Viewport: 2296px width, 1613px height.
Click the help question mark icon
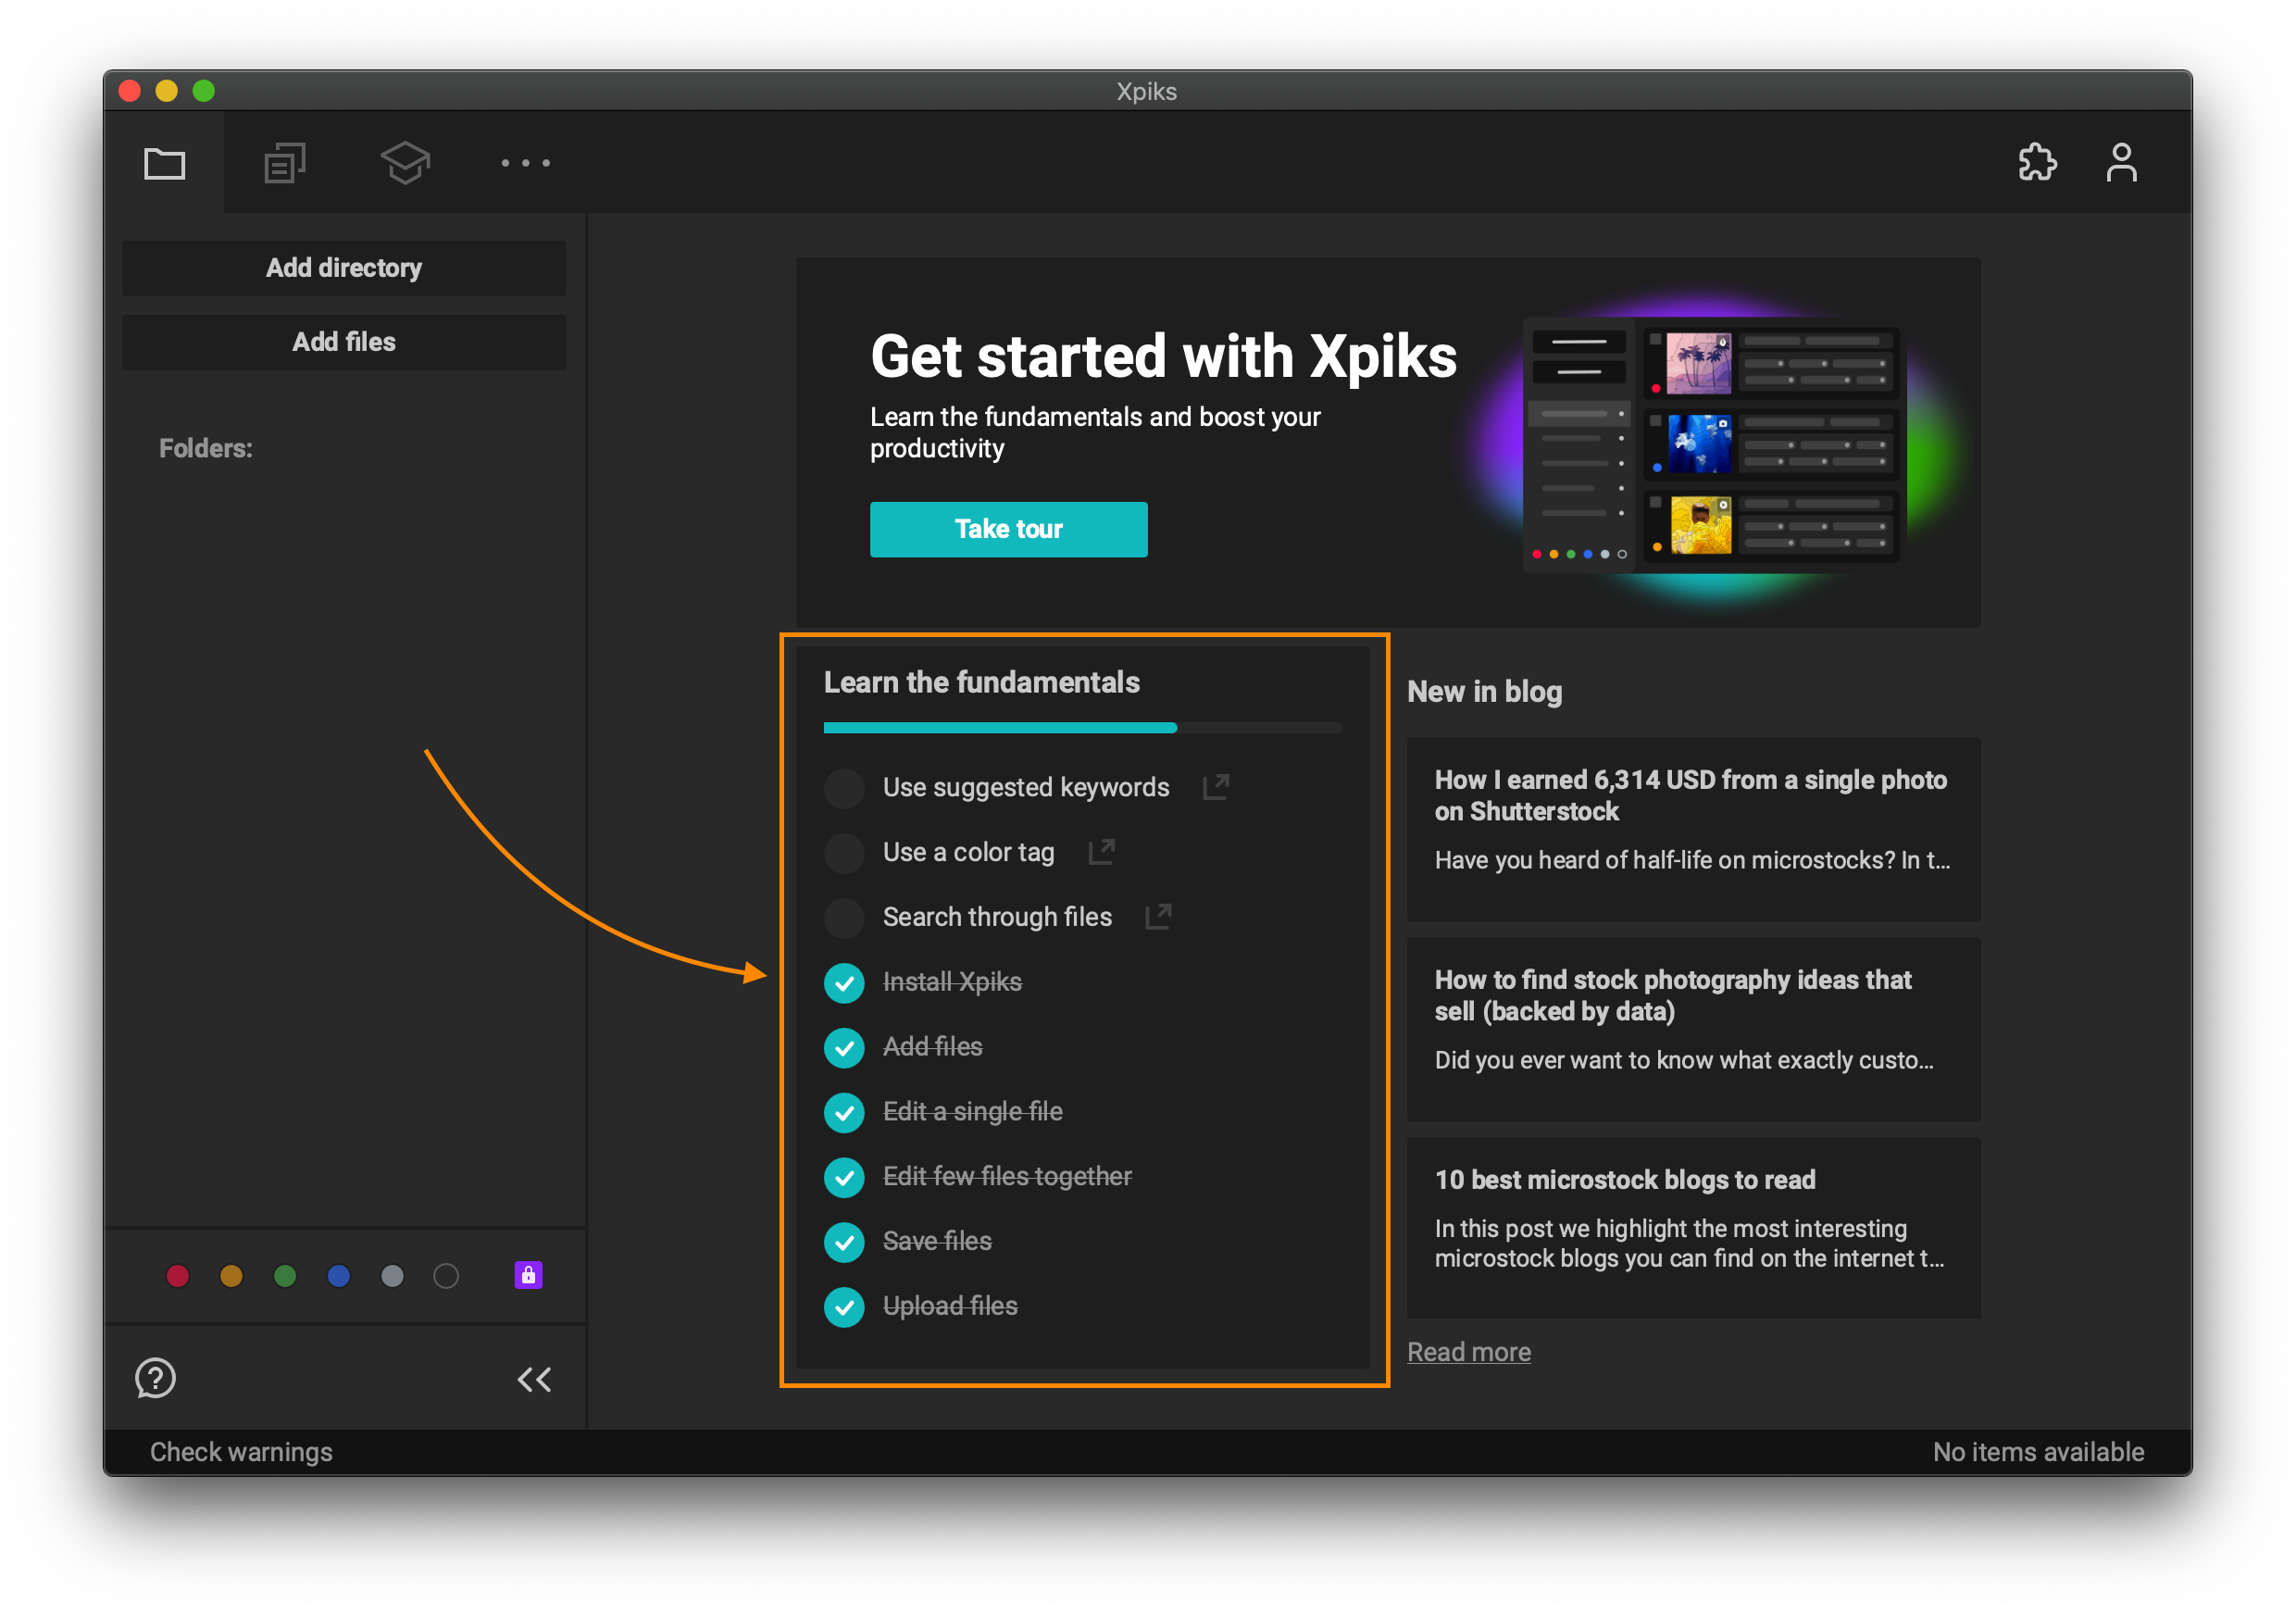[x=155, y=1378]
